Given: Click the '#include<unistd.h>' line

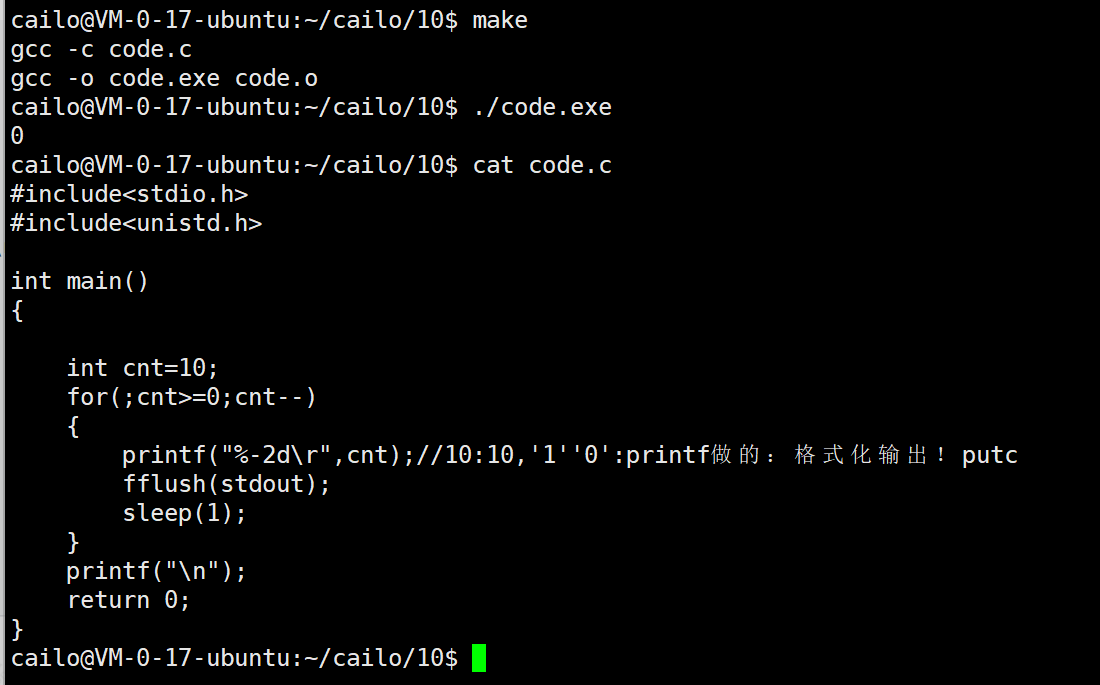Looking at the screenshot, I should [136, 223].
